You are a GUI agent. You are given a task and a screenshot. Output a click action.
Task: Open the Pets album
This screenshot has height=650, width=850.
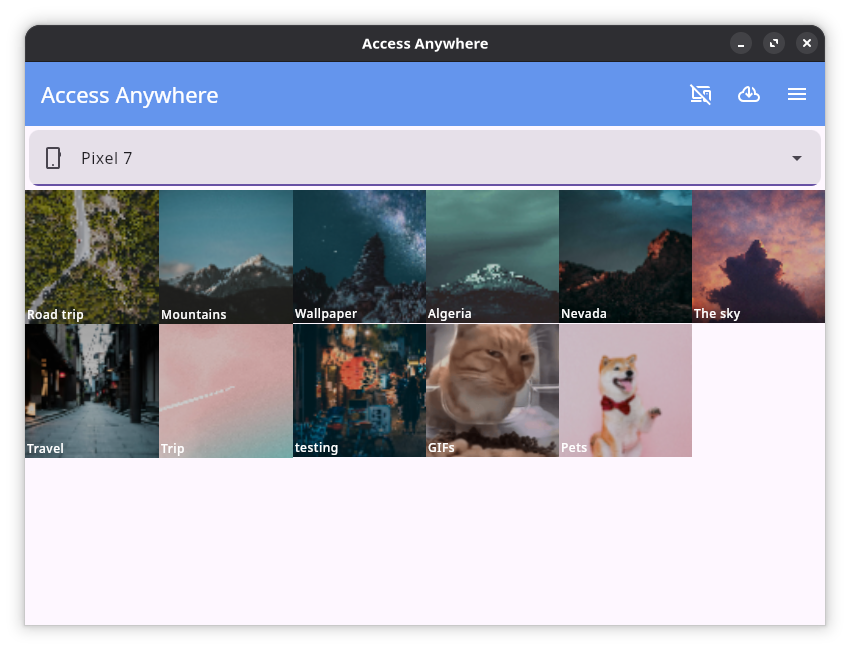(x=625, y=390)
